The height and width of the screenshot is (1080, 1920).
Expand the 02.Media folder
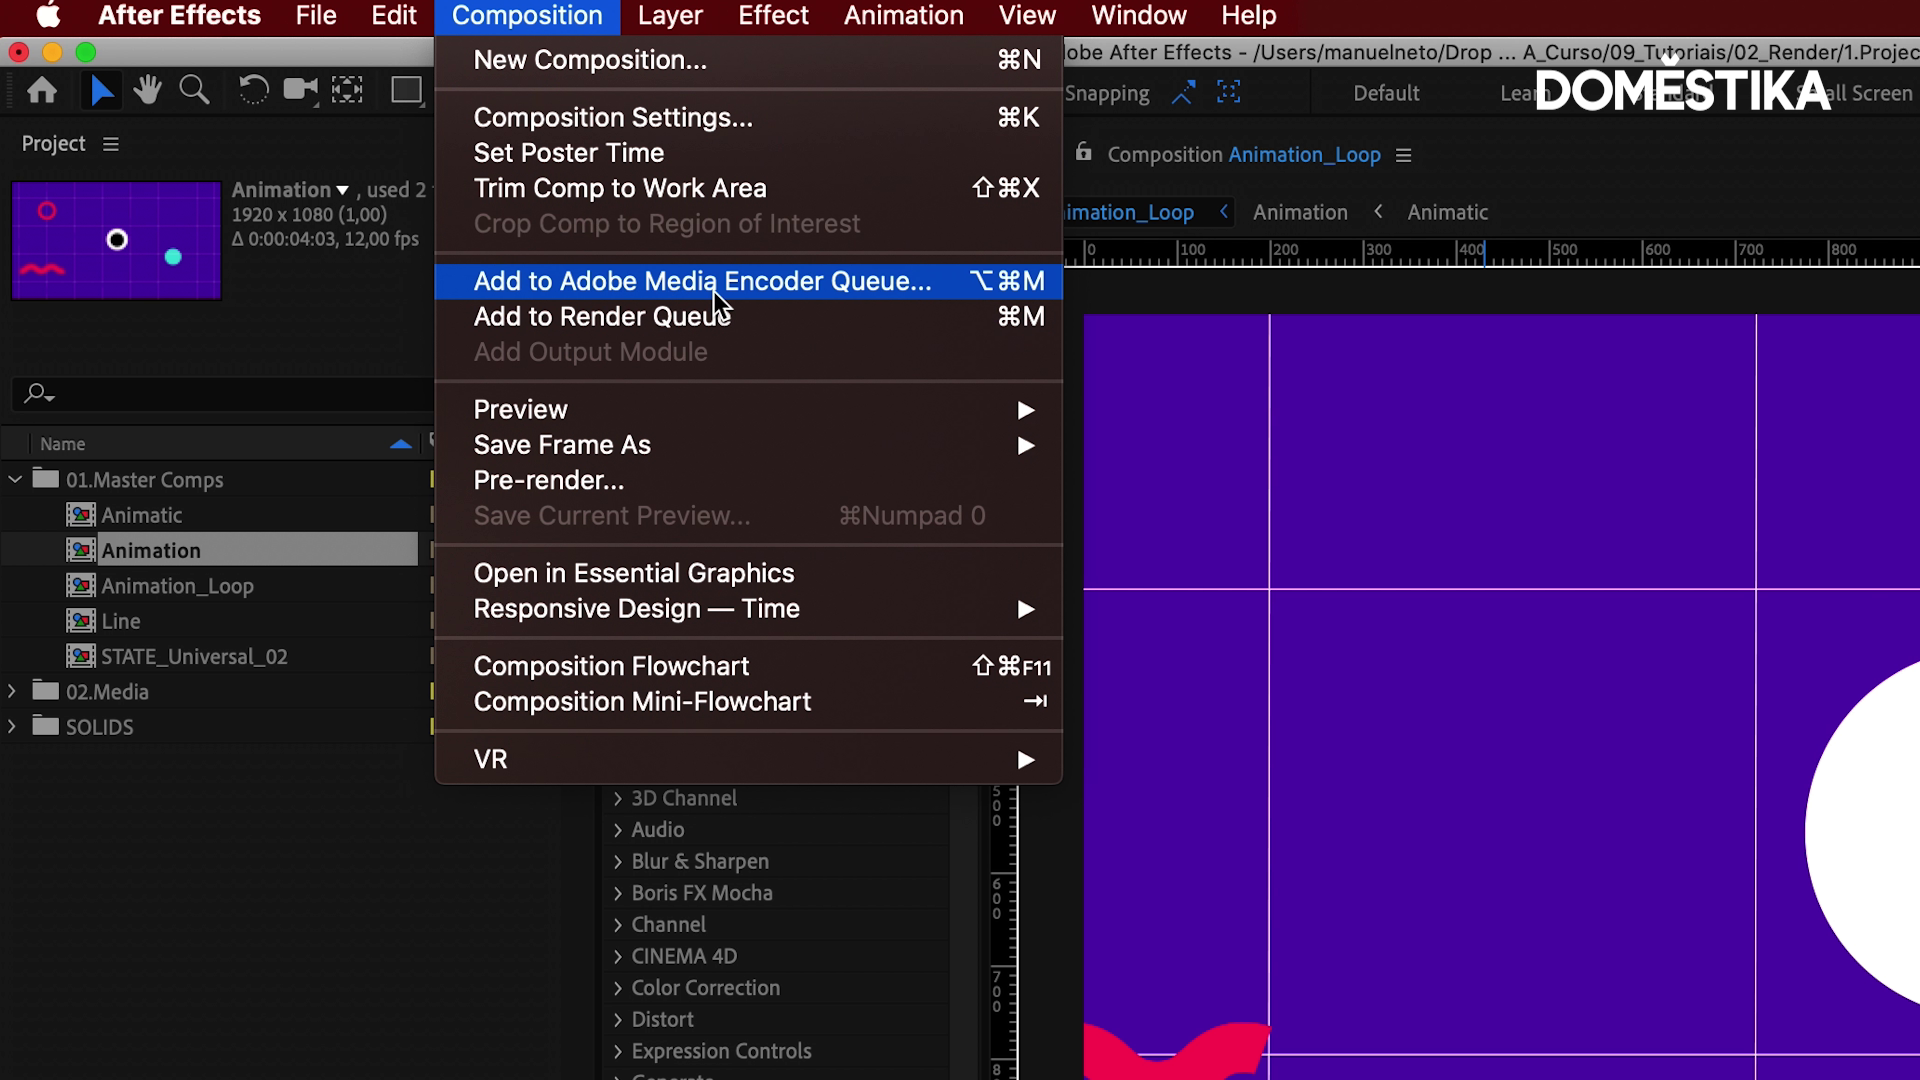coord(12,692)
